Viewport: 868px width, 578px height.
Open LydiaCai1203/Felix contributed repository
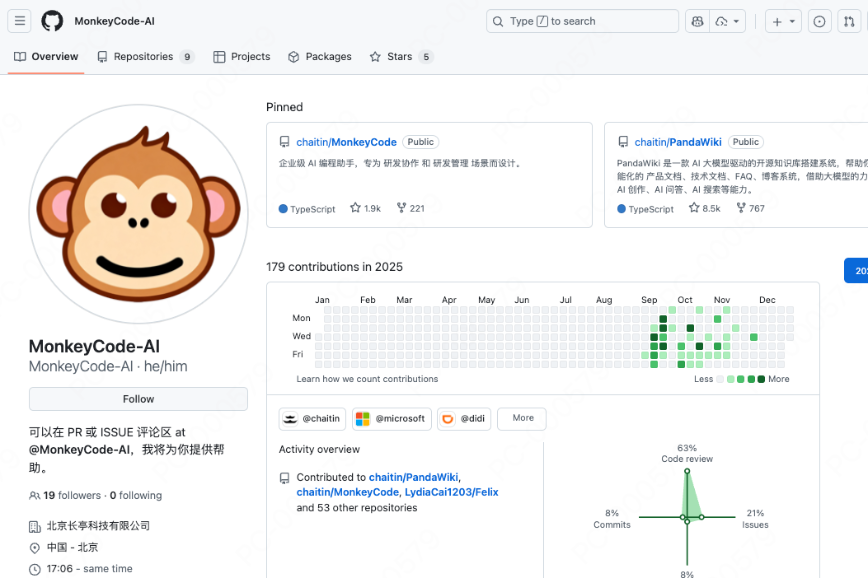(x=451, y=492)
